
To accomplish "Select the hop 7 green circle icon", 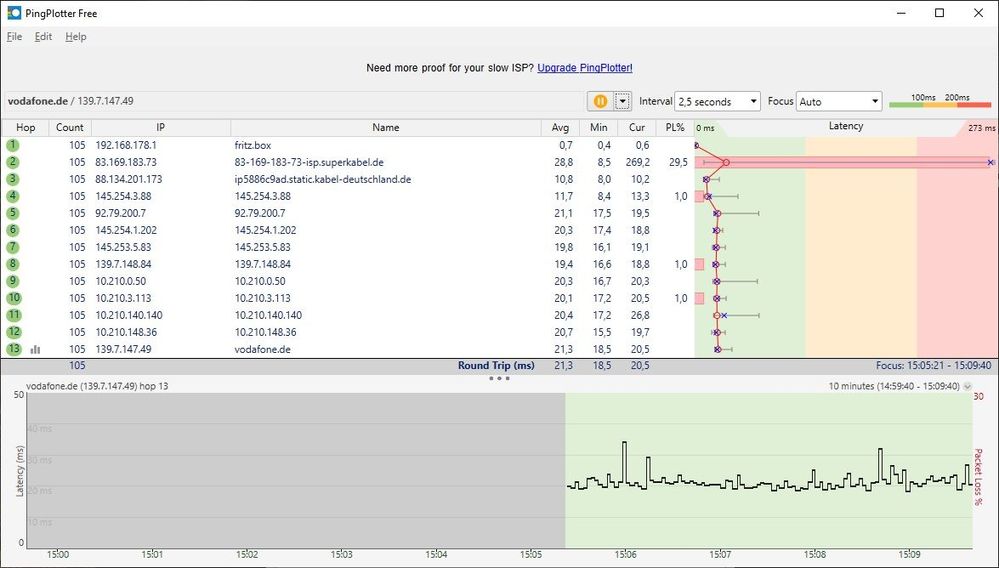I will 13,247.
